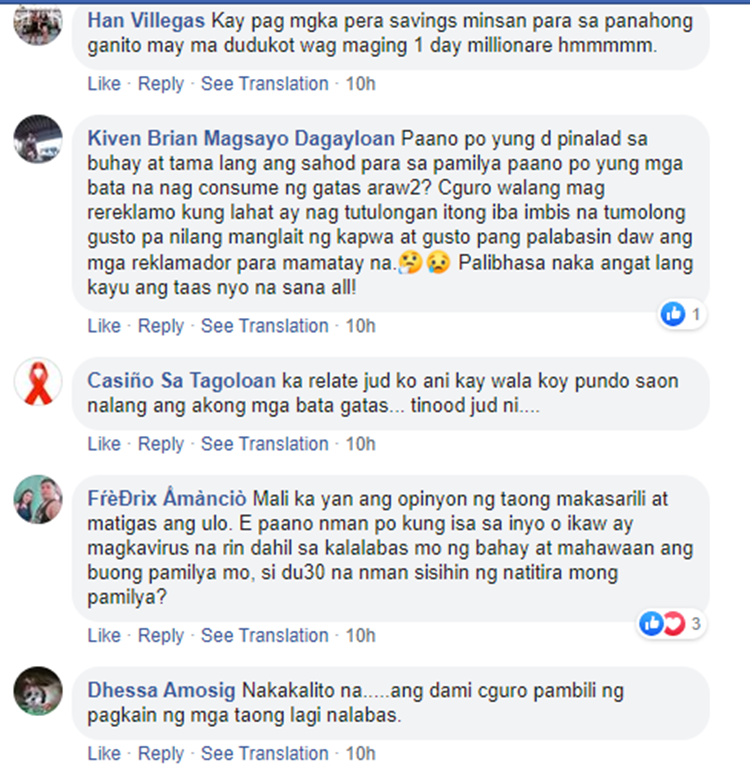Like Casiño Sa Tagoloan's comment

pos(104,444)
